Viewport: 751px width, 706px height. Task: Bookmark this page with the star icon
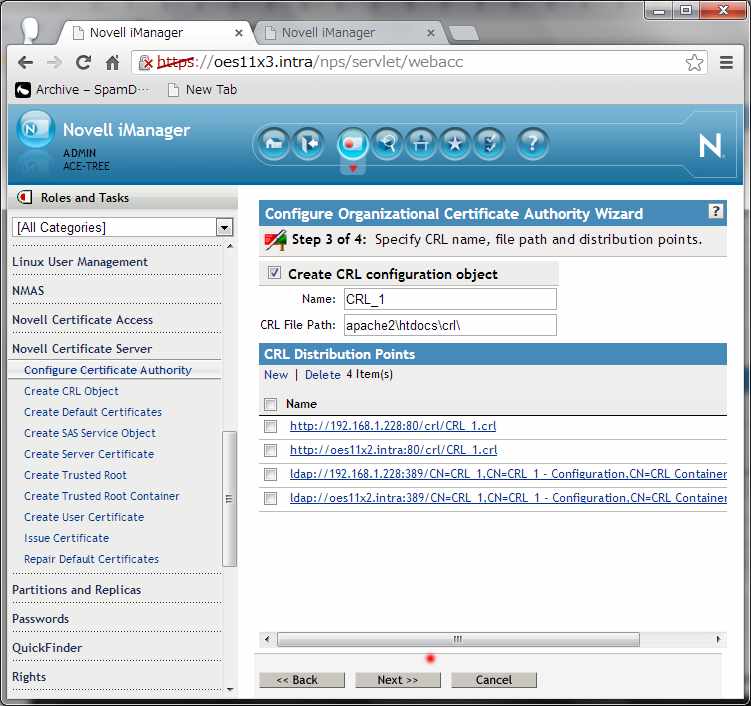[x=694, y=62]
